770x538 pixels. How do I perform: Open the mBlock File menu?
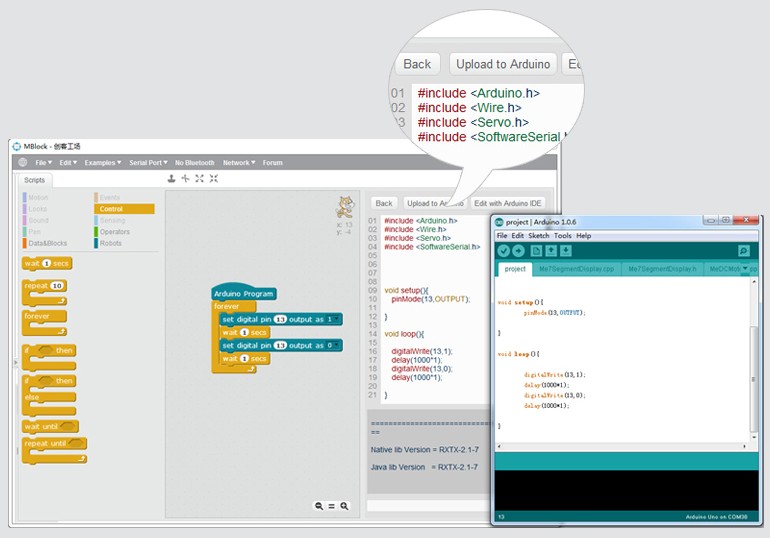pyautogui.click(x=43, y=162)
